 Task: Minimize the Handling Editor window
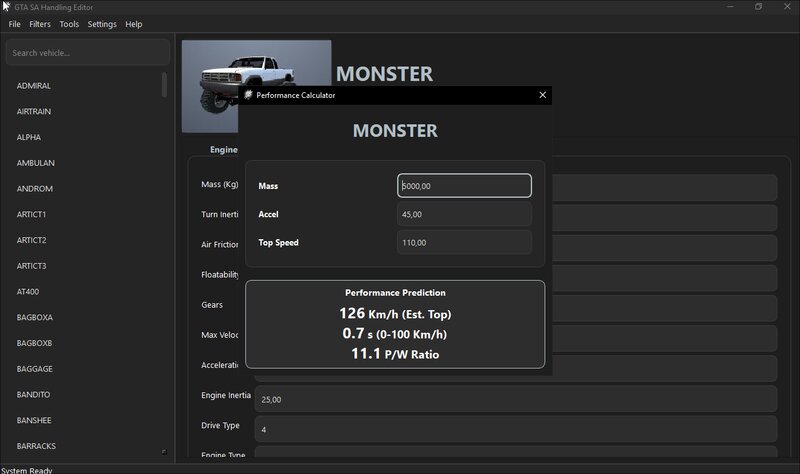pos(730,7)
